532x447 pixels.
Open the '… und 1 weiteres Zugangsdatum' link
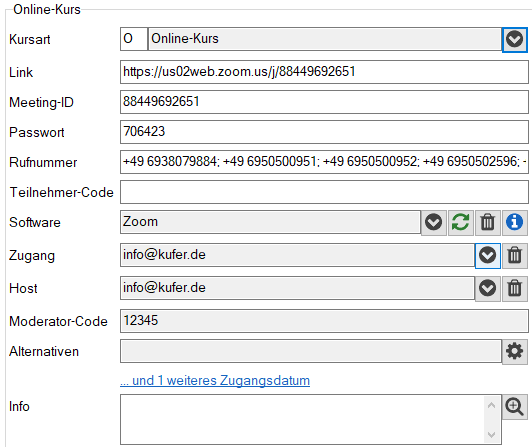pos(215,380)
